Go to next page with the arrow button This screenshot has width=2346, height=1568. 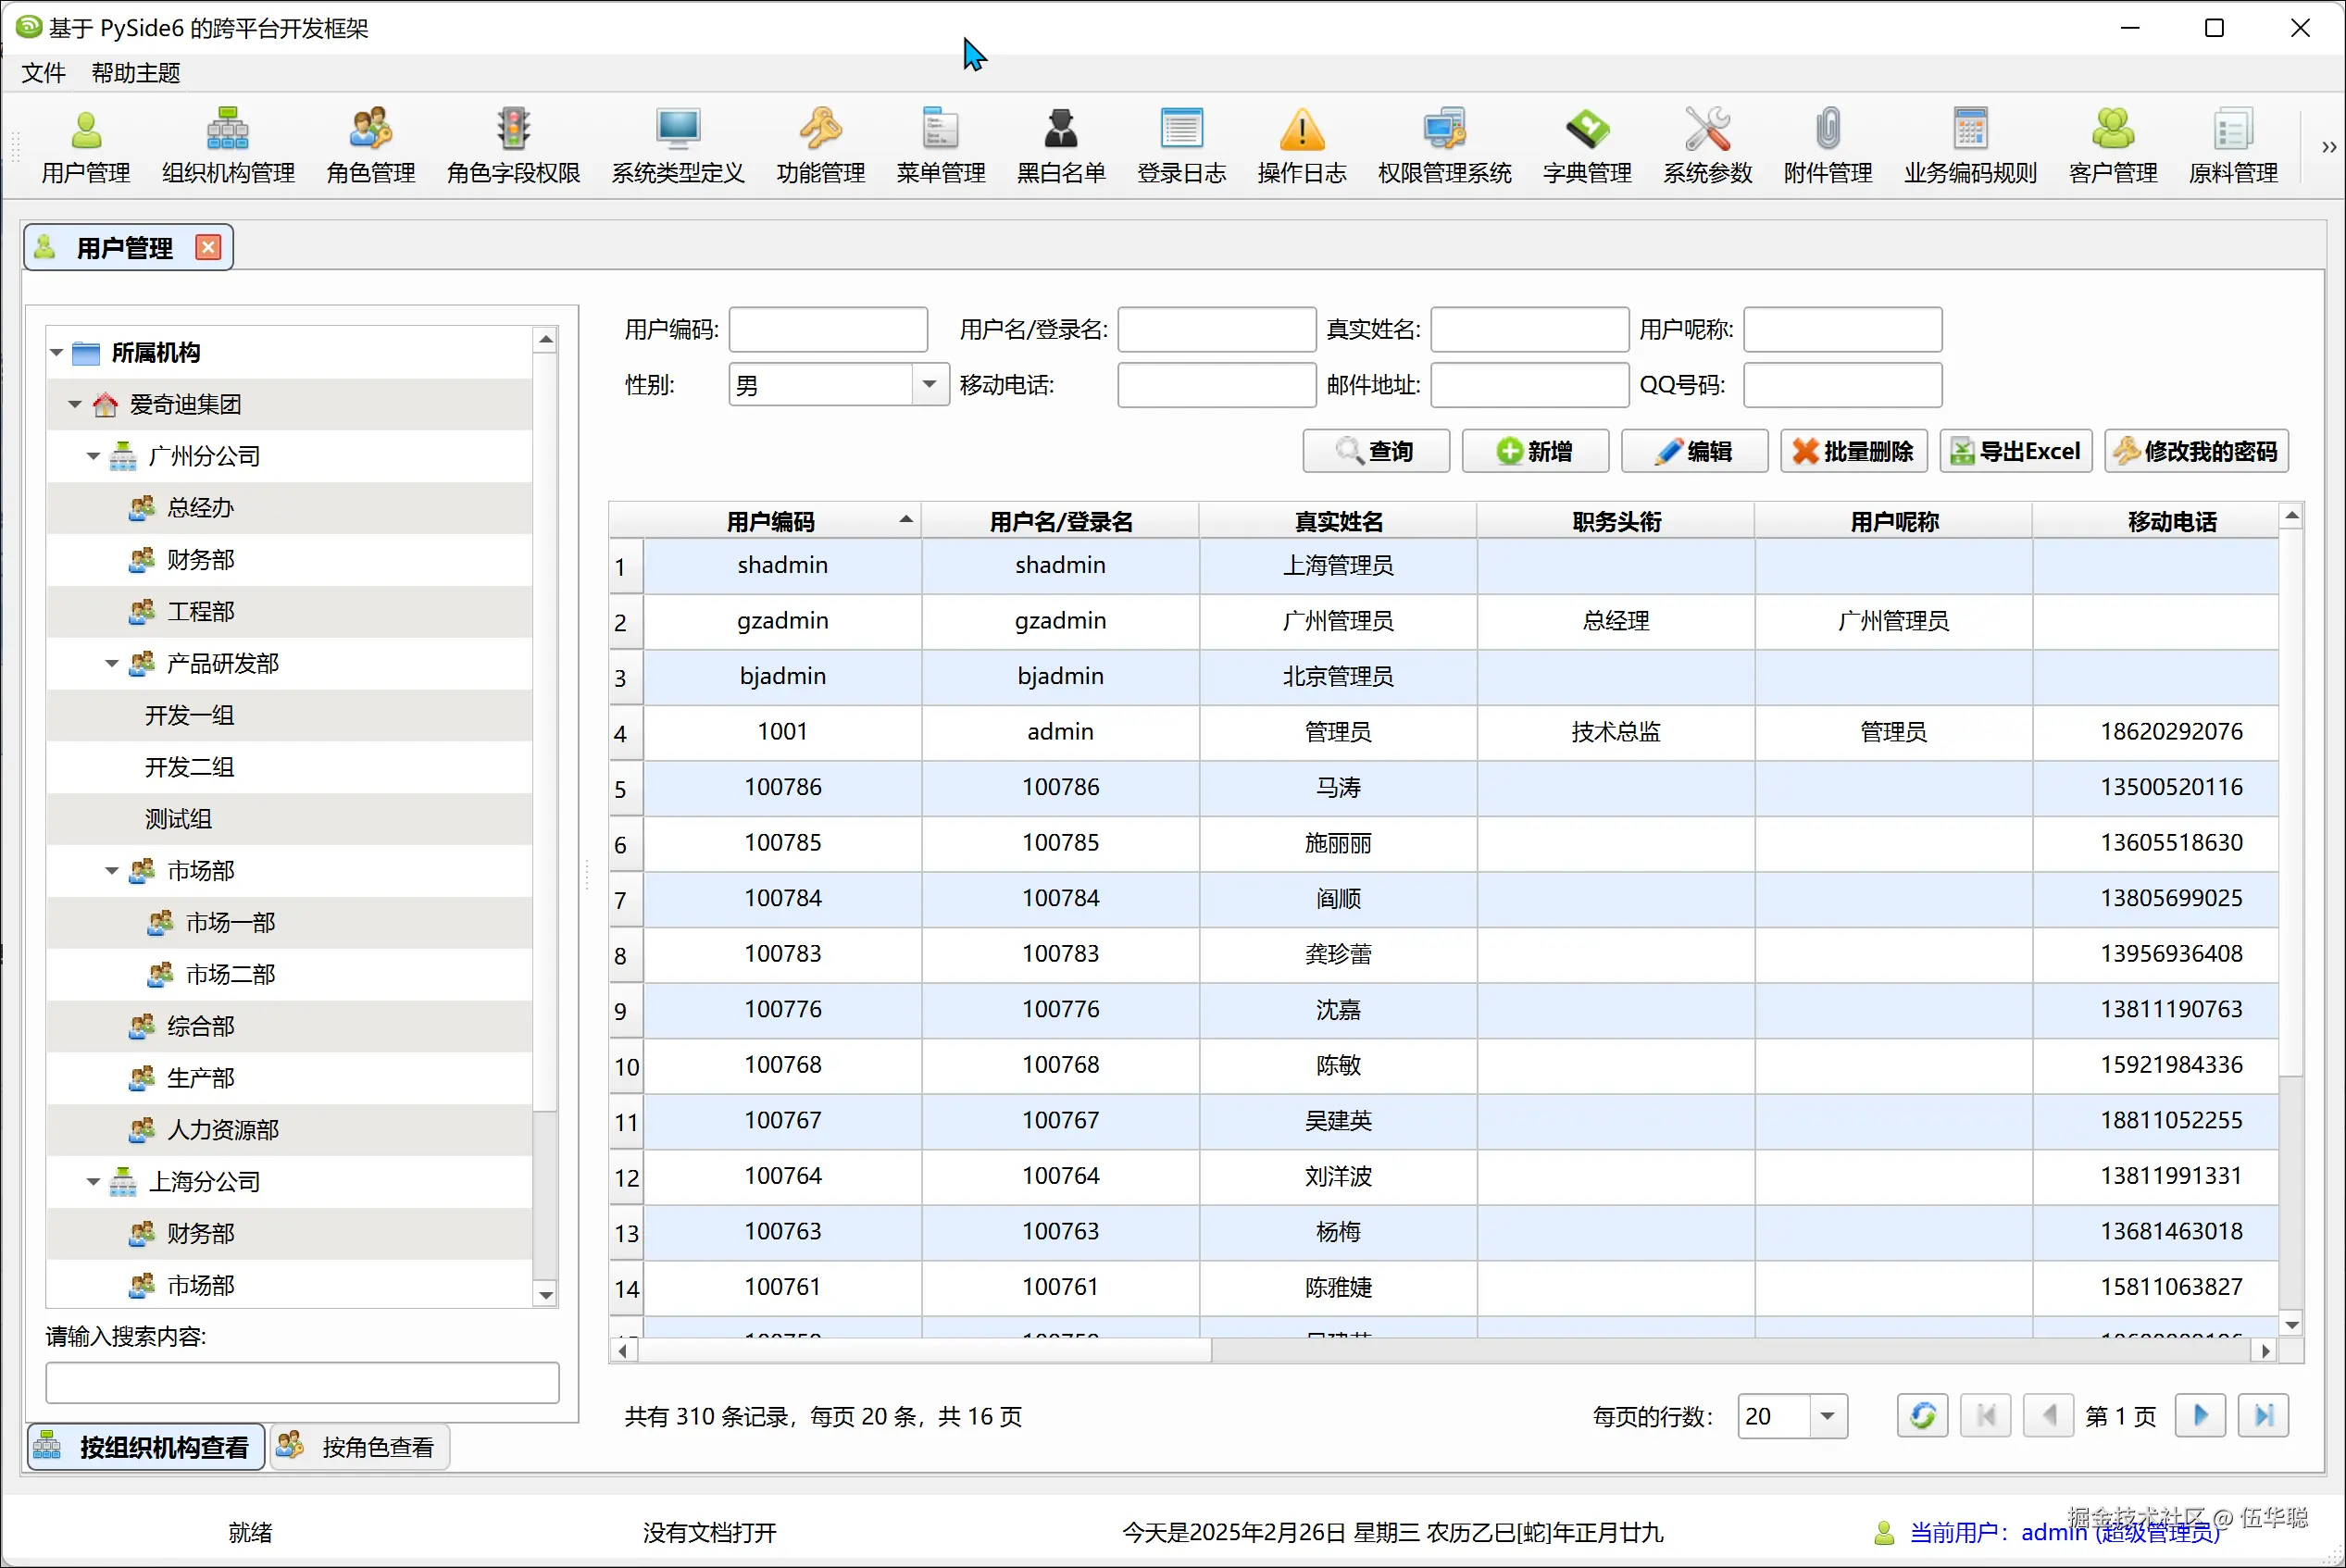(2200, 1416)
